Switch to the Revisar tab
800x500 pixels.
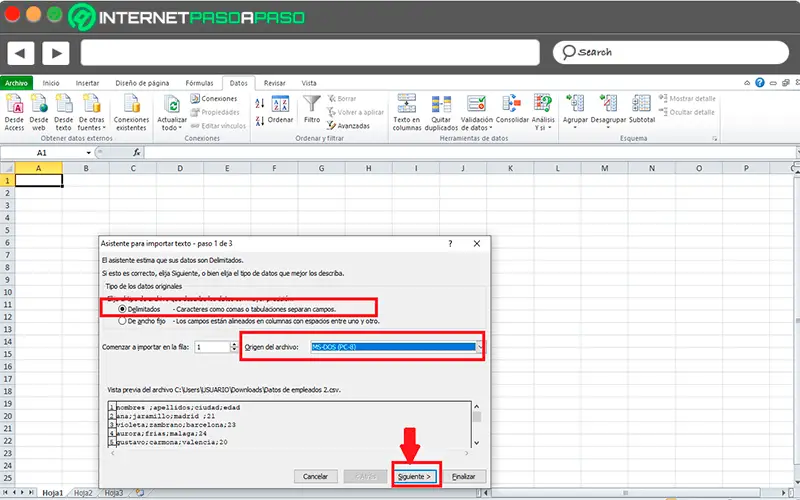[x=274, y=83]
